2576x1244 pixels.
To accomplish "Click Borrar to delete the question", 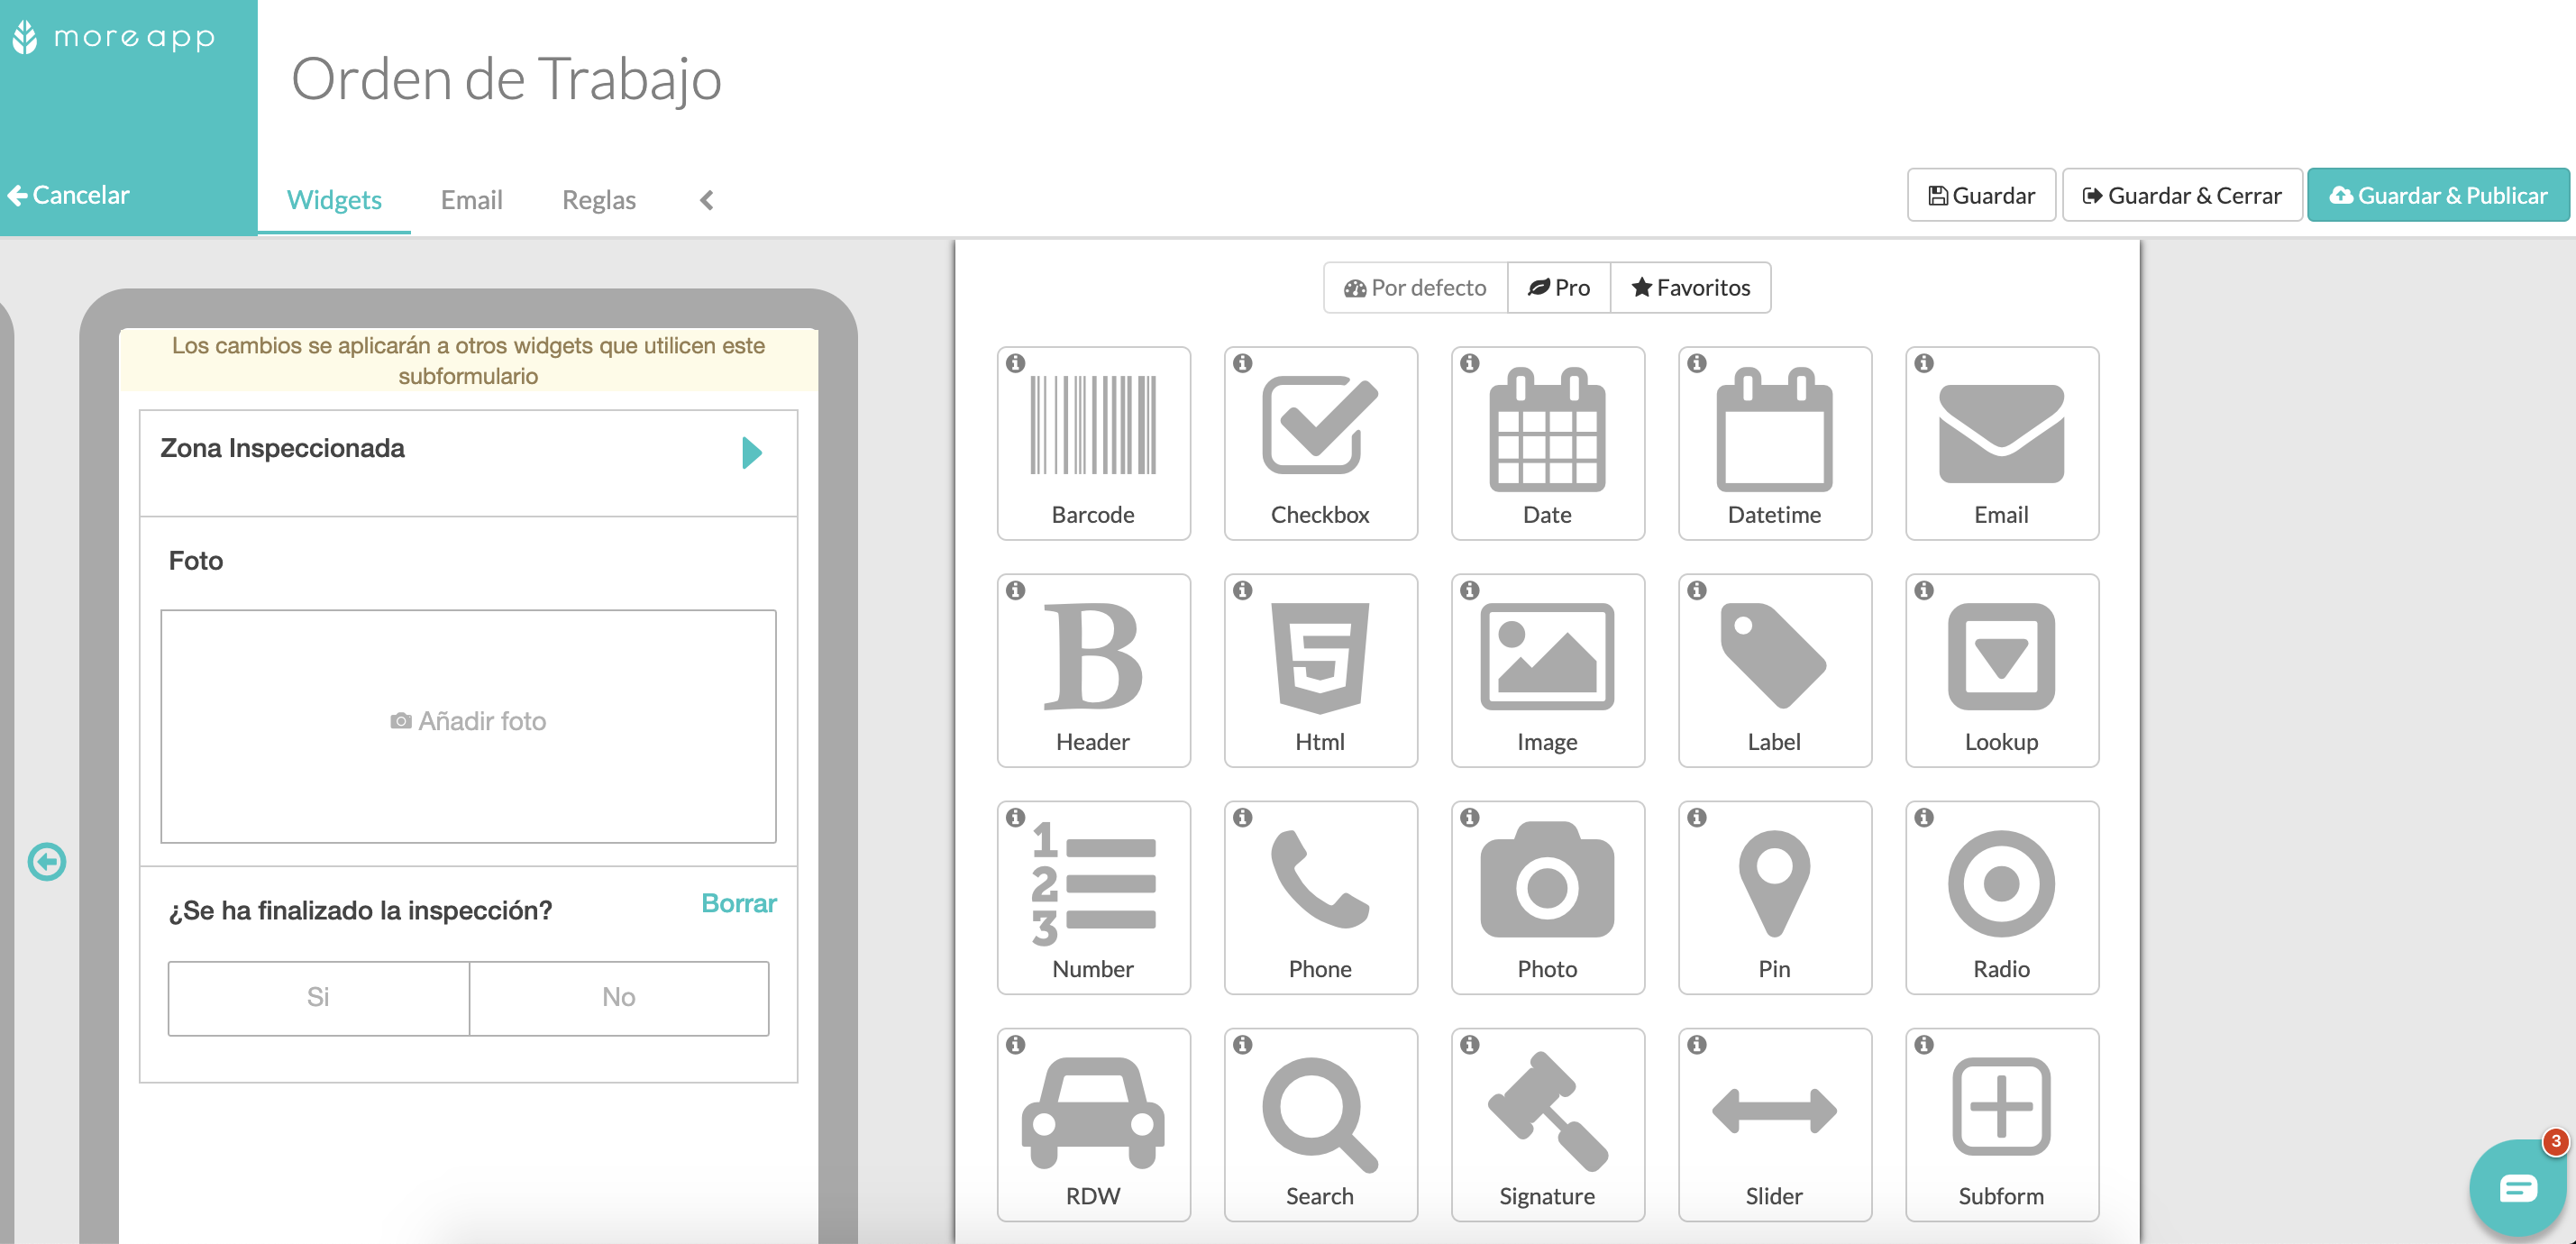I will pyautogui.click(x=739, y=901).
